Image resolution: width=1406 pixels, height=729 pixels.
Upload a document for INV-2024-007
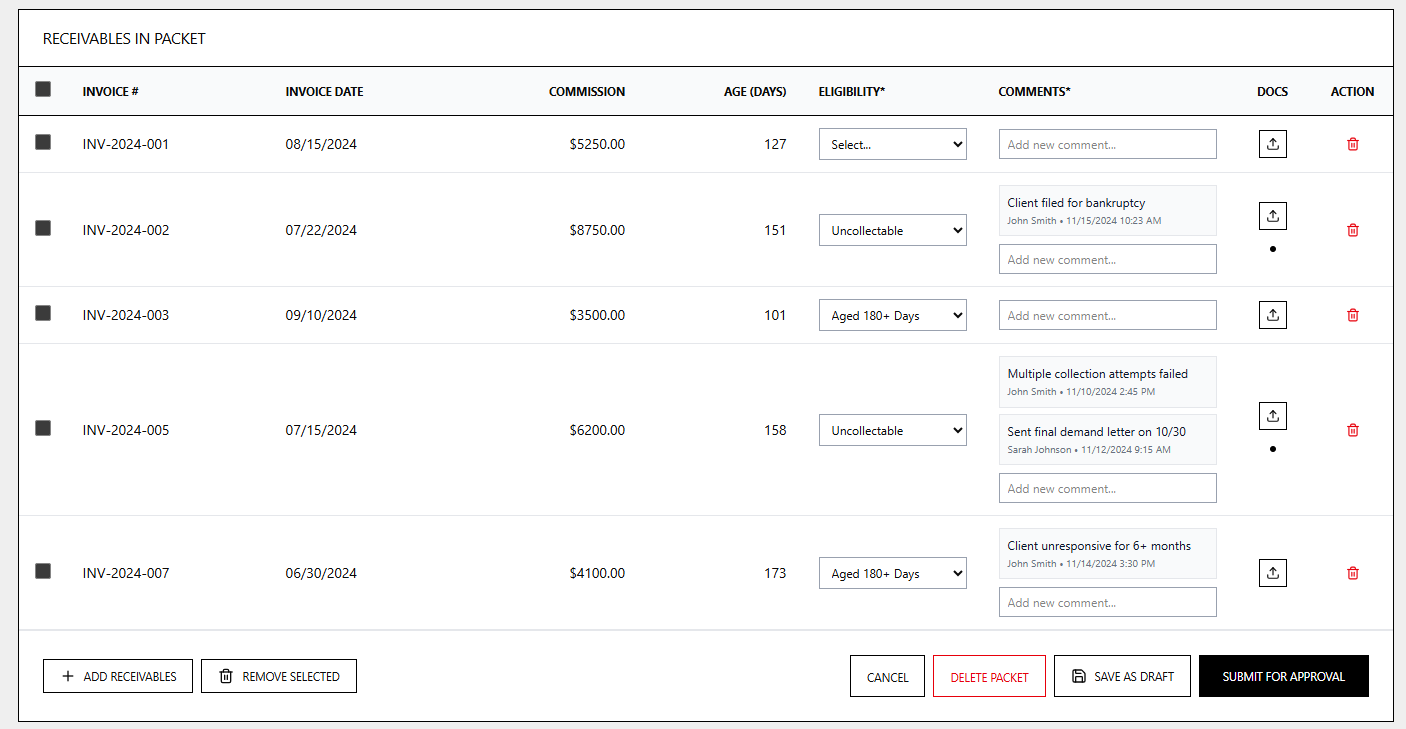point(1272,572)
